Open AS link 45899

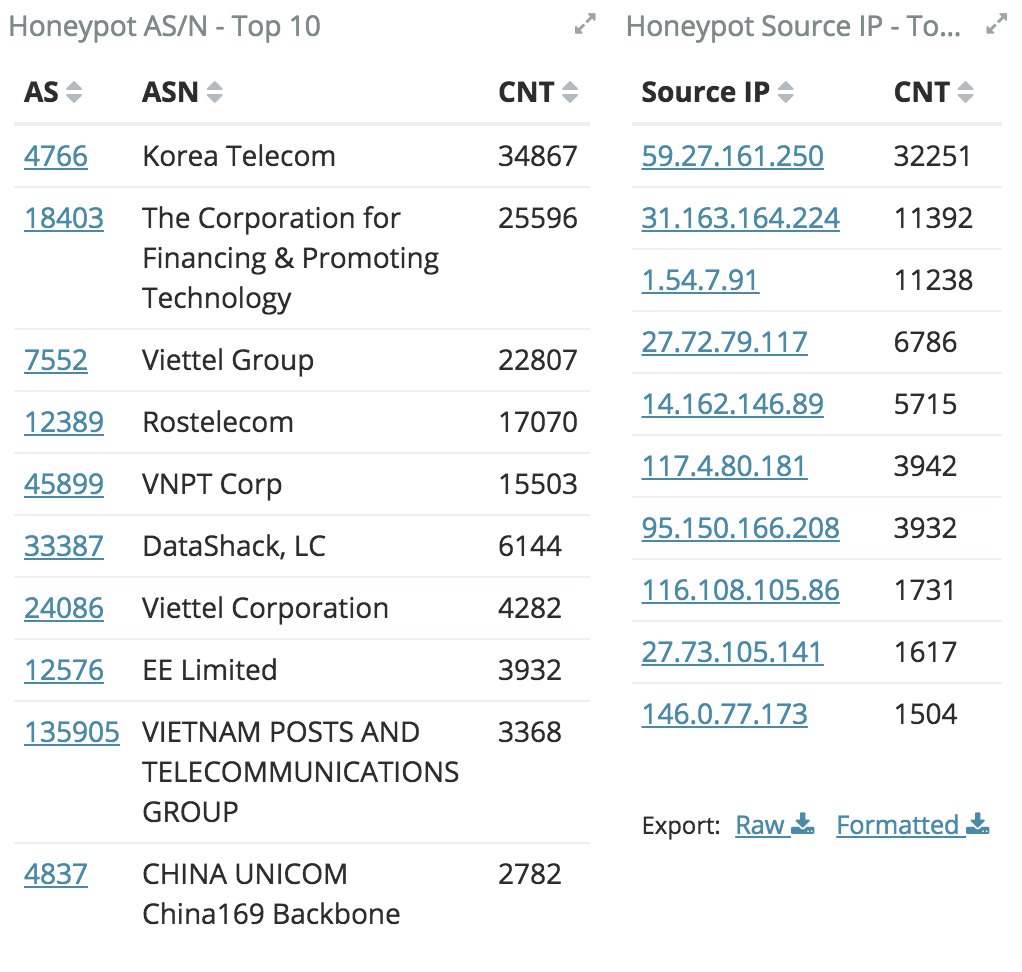click(x=64, y=484)
